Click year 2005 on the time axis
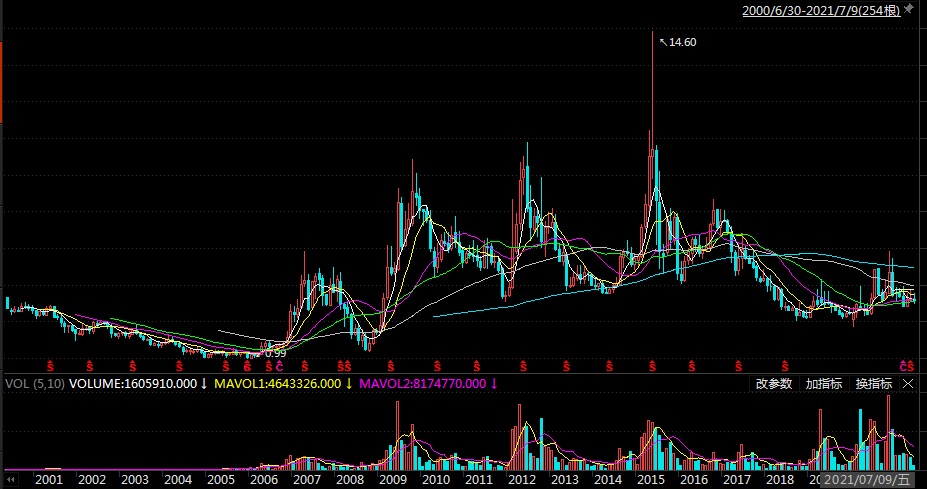927x489 pixels. tap(221, 480)
